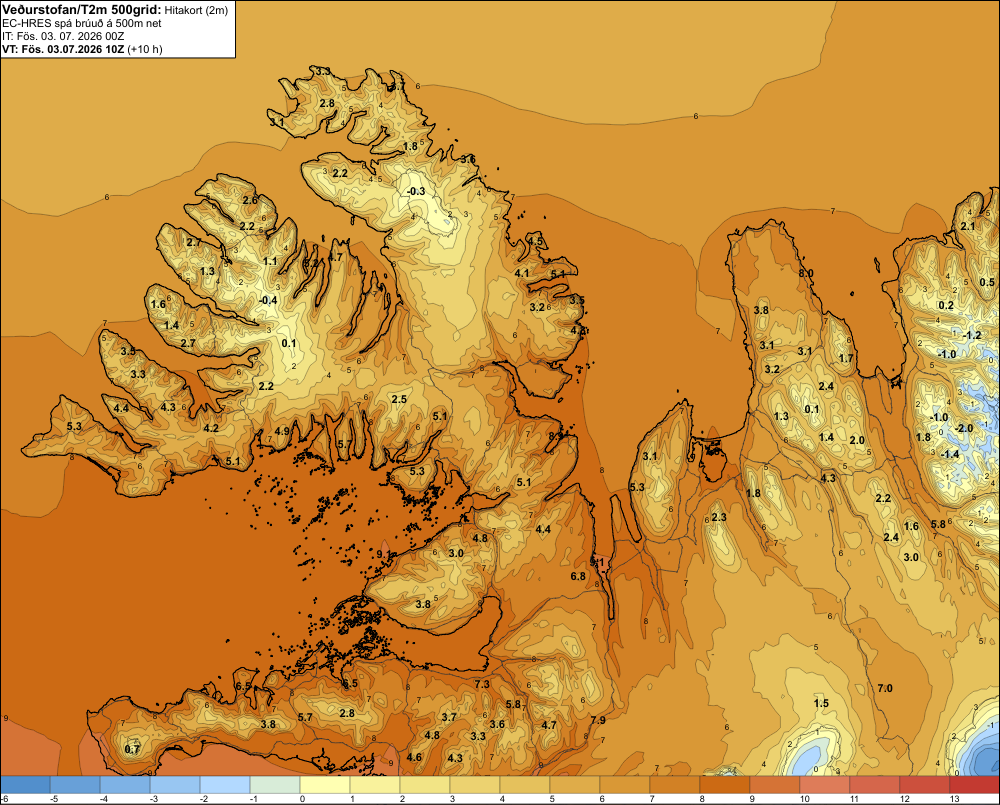Viewport: 1000px width, 805px height.
Task: Click the -2.0 temperature label in eastern highlands
Action: tap(964, 428)
